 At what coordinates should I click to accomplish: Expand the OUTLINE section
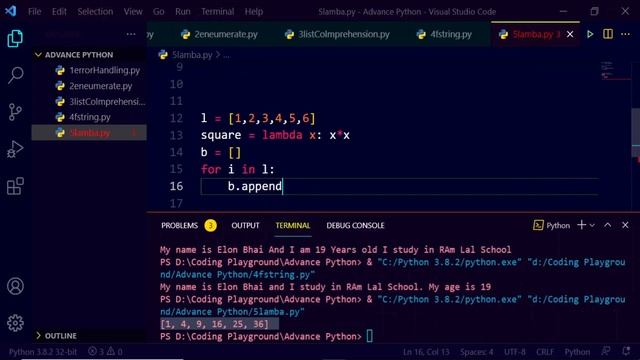89,336
